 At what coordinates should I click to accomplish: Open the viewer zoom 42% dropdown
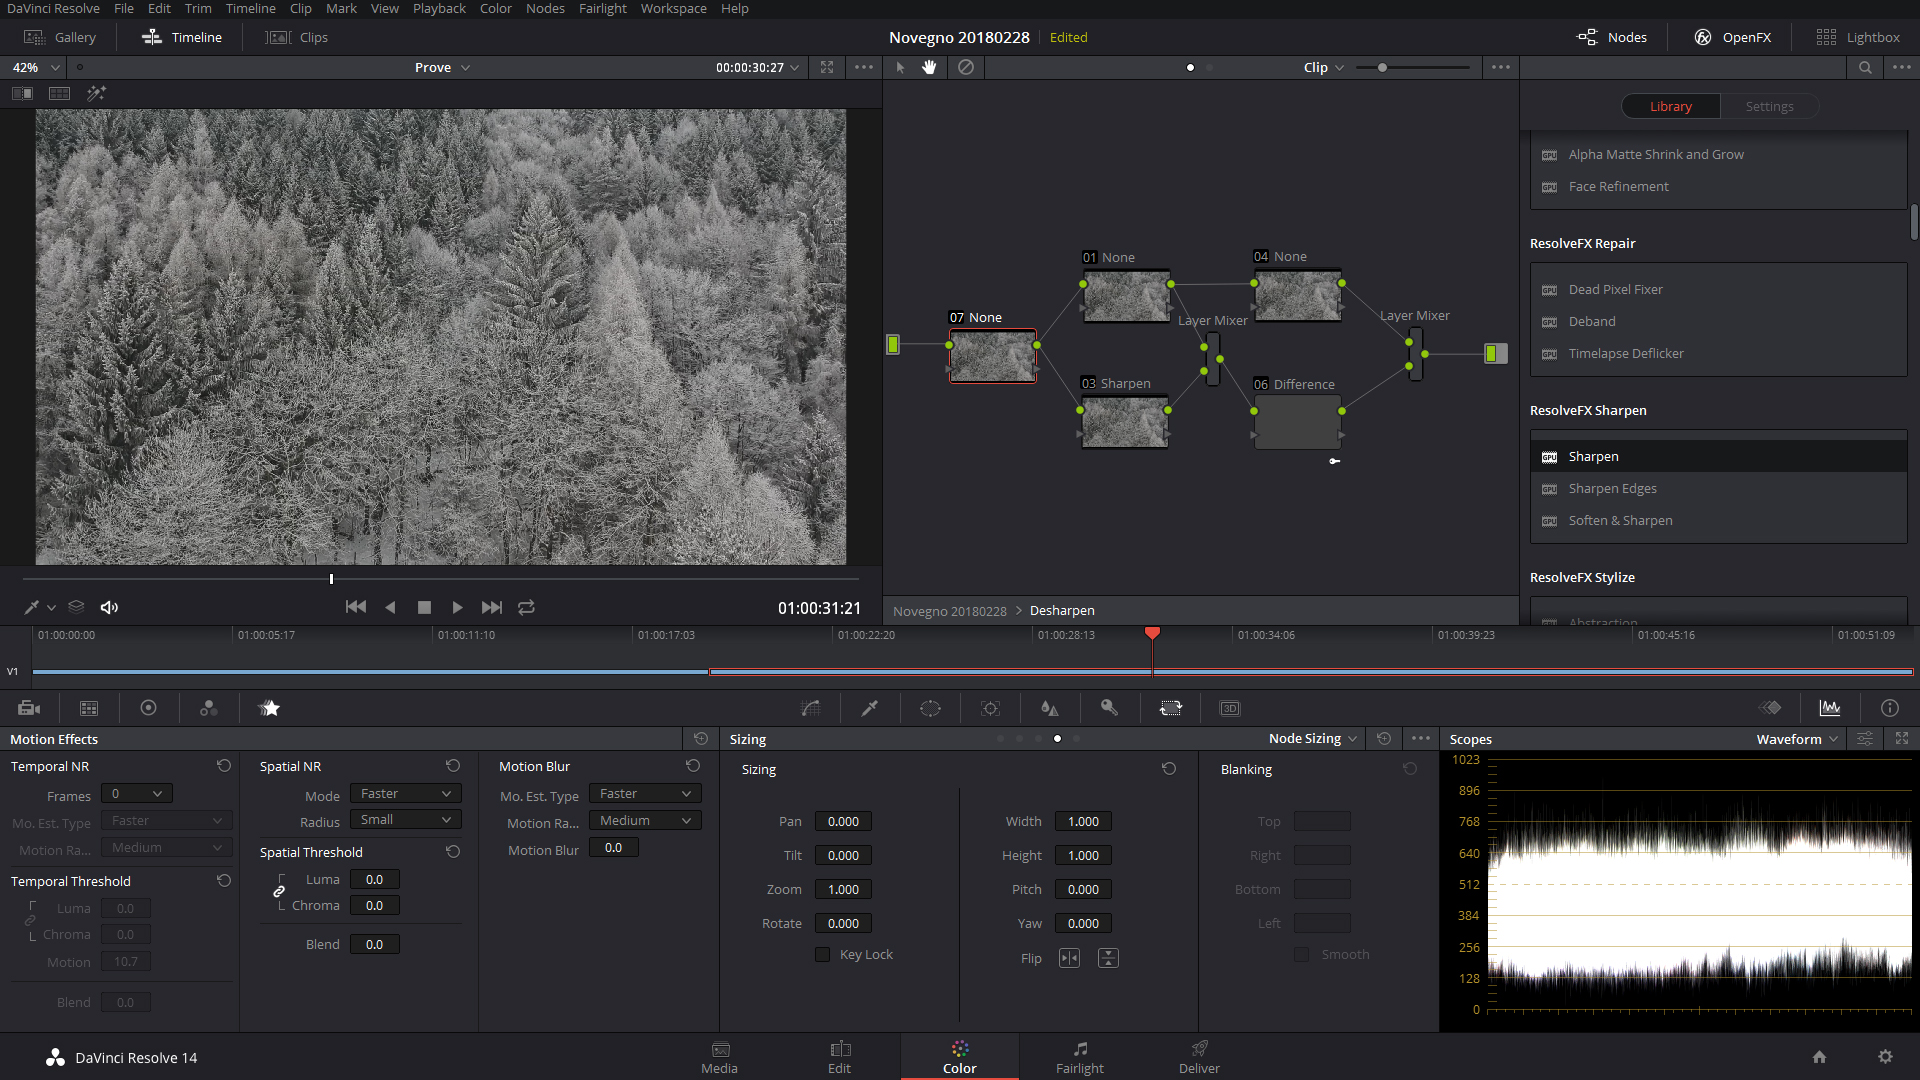pos(36,67)
